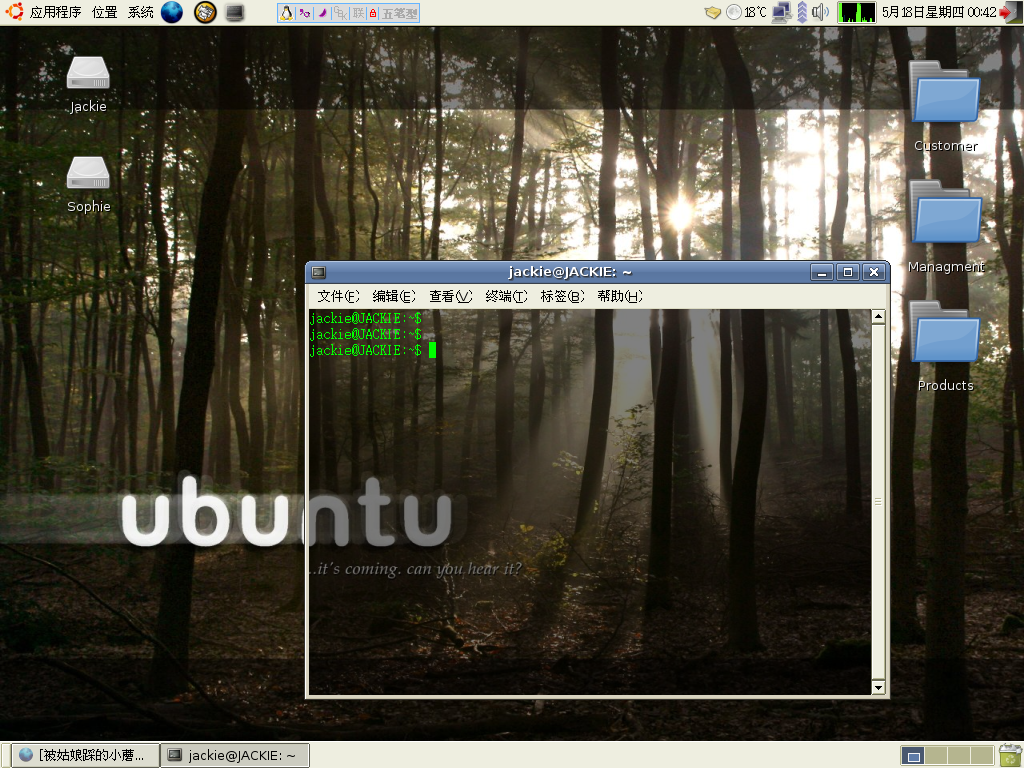1024x768 pixels.
Task: Open the trash bin in bottom panel
Action: [x=1010, y=756]
